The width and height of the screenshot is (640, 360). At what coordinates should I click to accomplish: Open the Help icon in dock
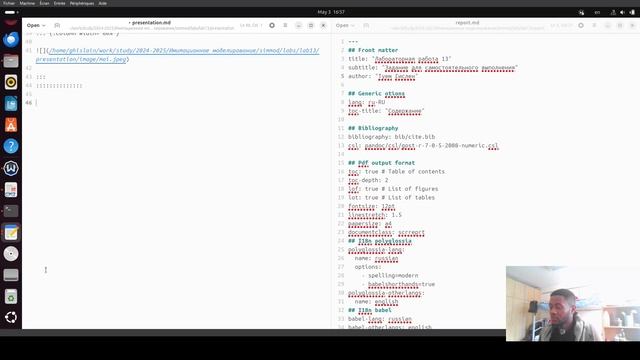point(11,146)
